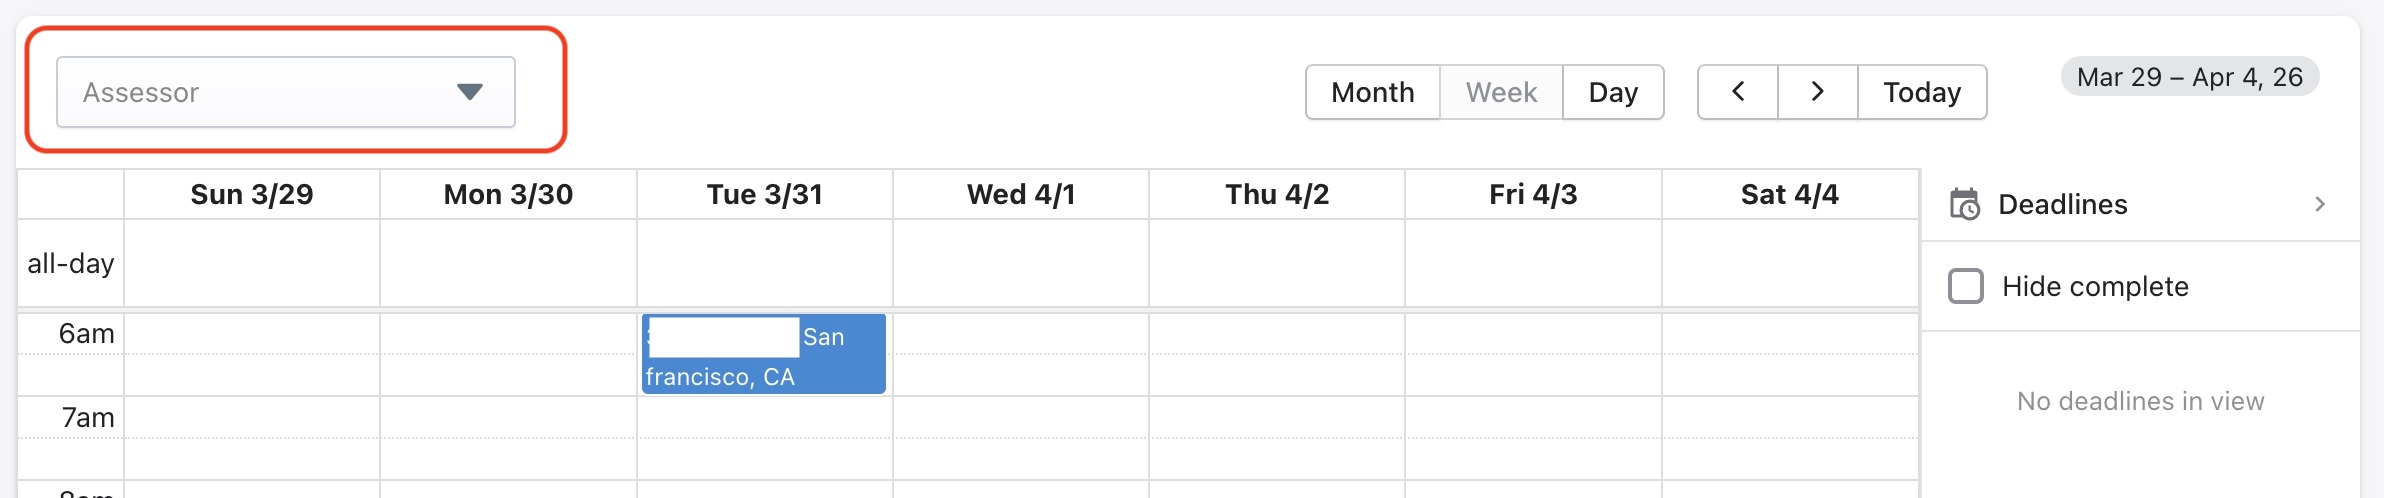2384x498 pixels.
Task: Switch to Month view
Action: [1372, 92]
